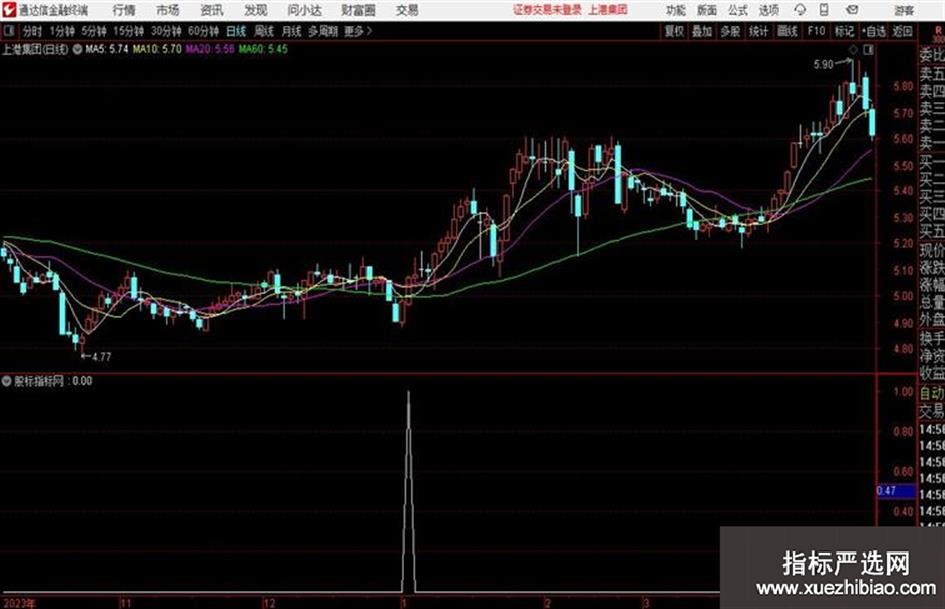Click the MA5: 5.74 indicator label
The image size is (945, 609).
[107, 49]
